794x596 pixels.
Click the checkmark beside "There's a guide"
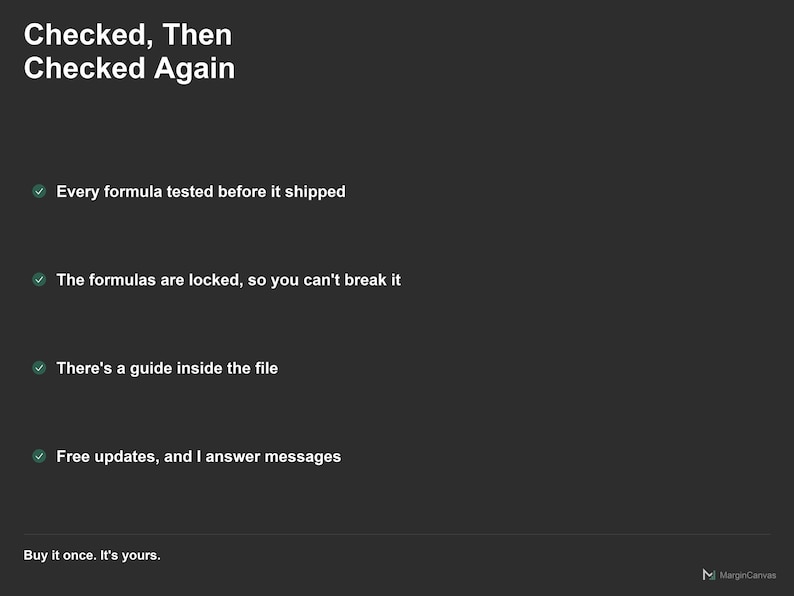39,368
